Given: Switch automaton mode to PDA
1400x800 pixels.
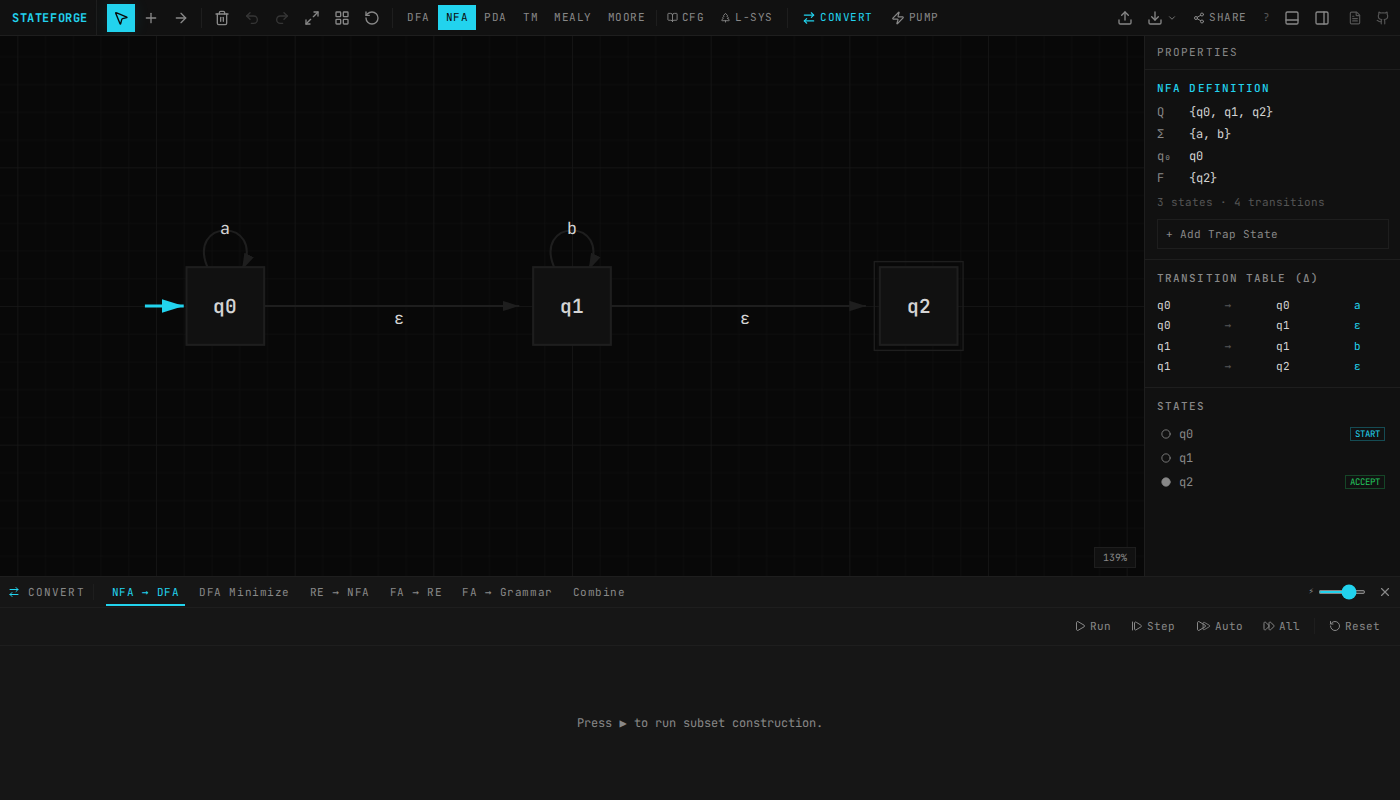Looking at the screenshot, I should (x=495, y=18).
